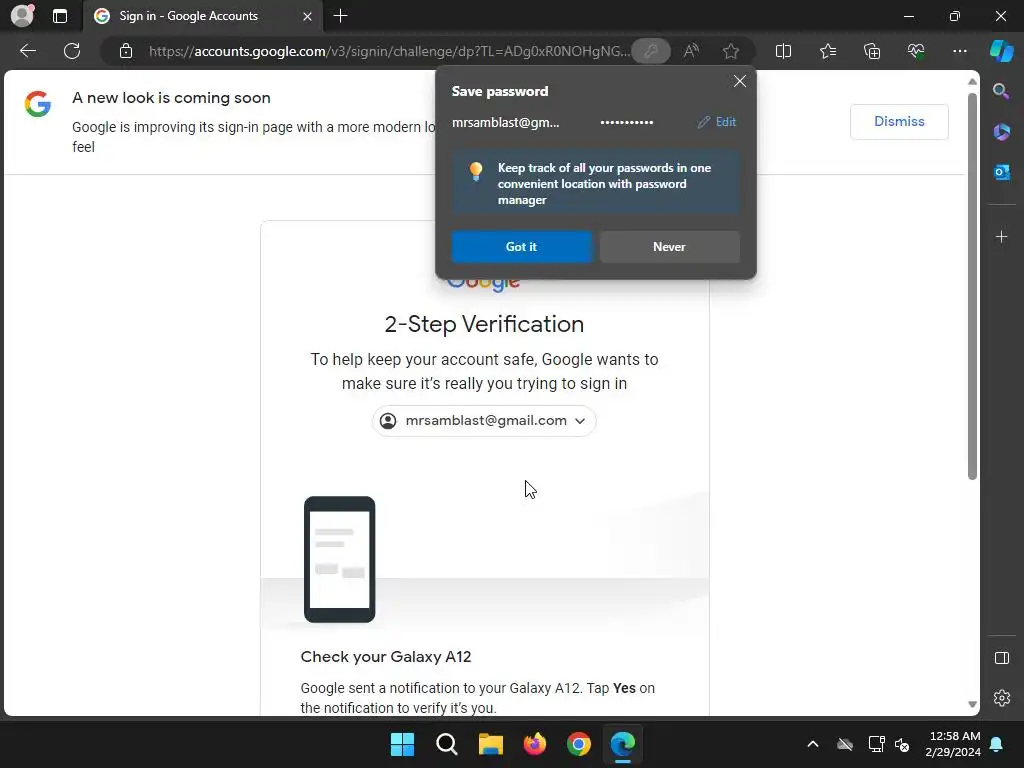Click the Check your Galaxy A12 text
Viewport: 1024px width, 768px height.
(x=385, y=657)
